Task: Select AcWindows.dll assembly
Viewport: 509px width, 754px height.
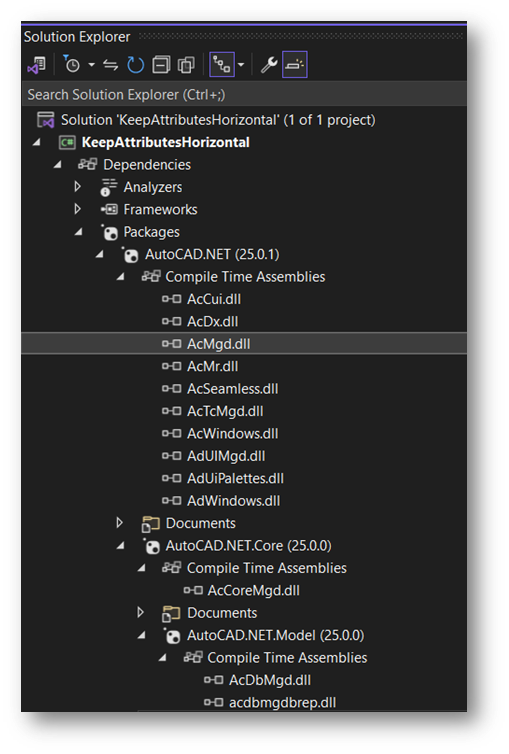Action: [233, 433]
